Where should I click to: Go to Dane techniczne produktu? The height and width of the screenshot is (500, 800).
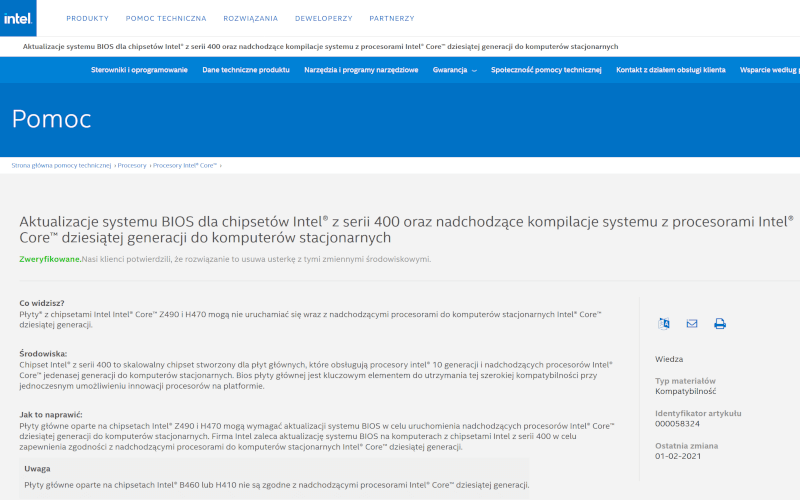pyautogui.click(x=245, y=70)
